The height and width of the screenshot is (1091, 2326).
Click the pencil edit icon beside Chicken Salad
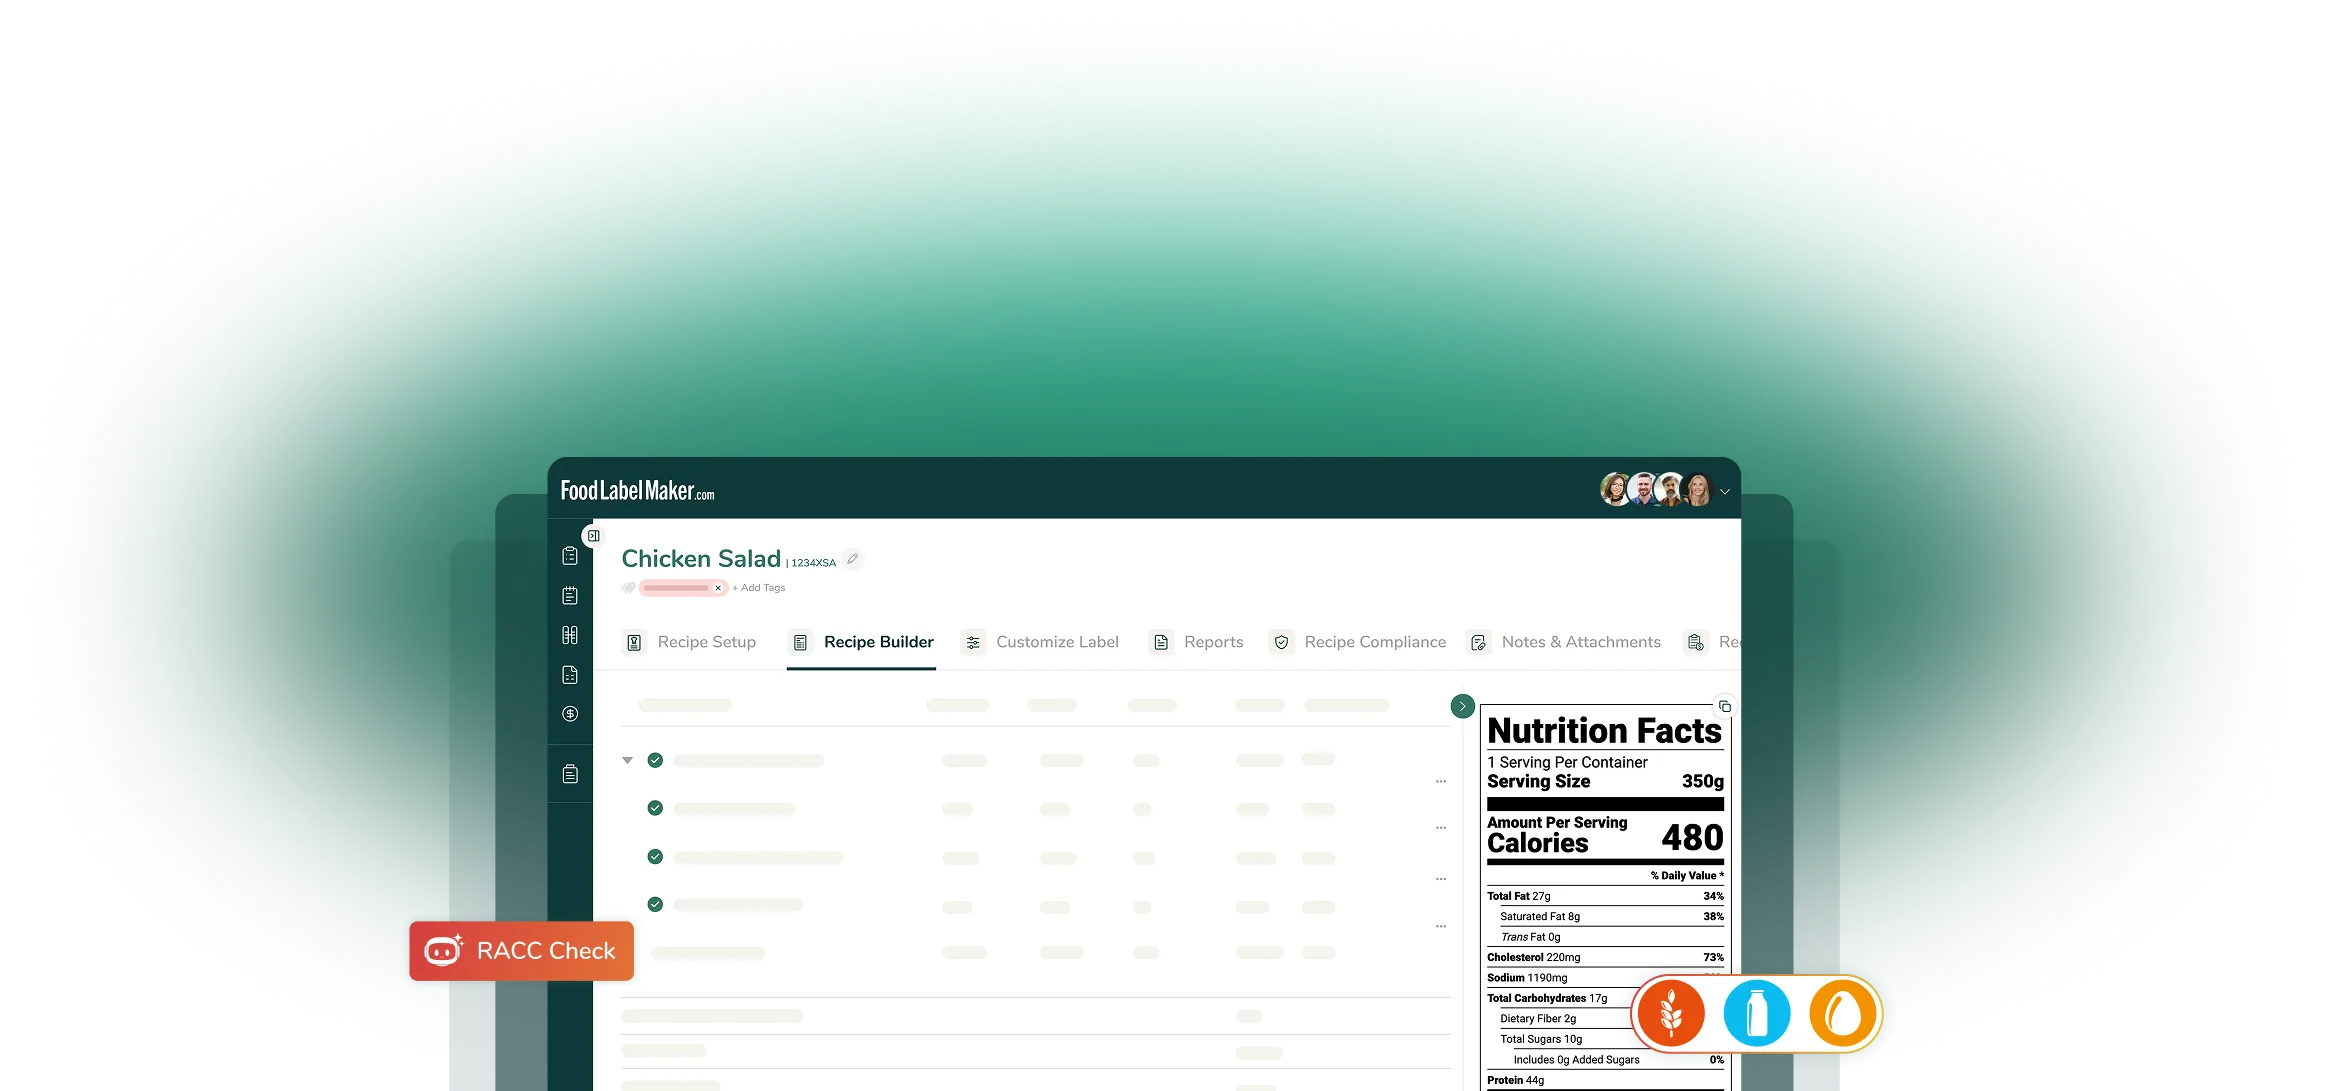point(852,559)
